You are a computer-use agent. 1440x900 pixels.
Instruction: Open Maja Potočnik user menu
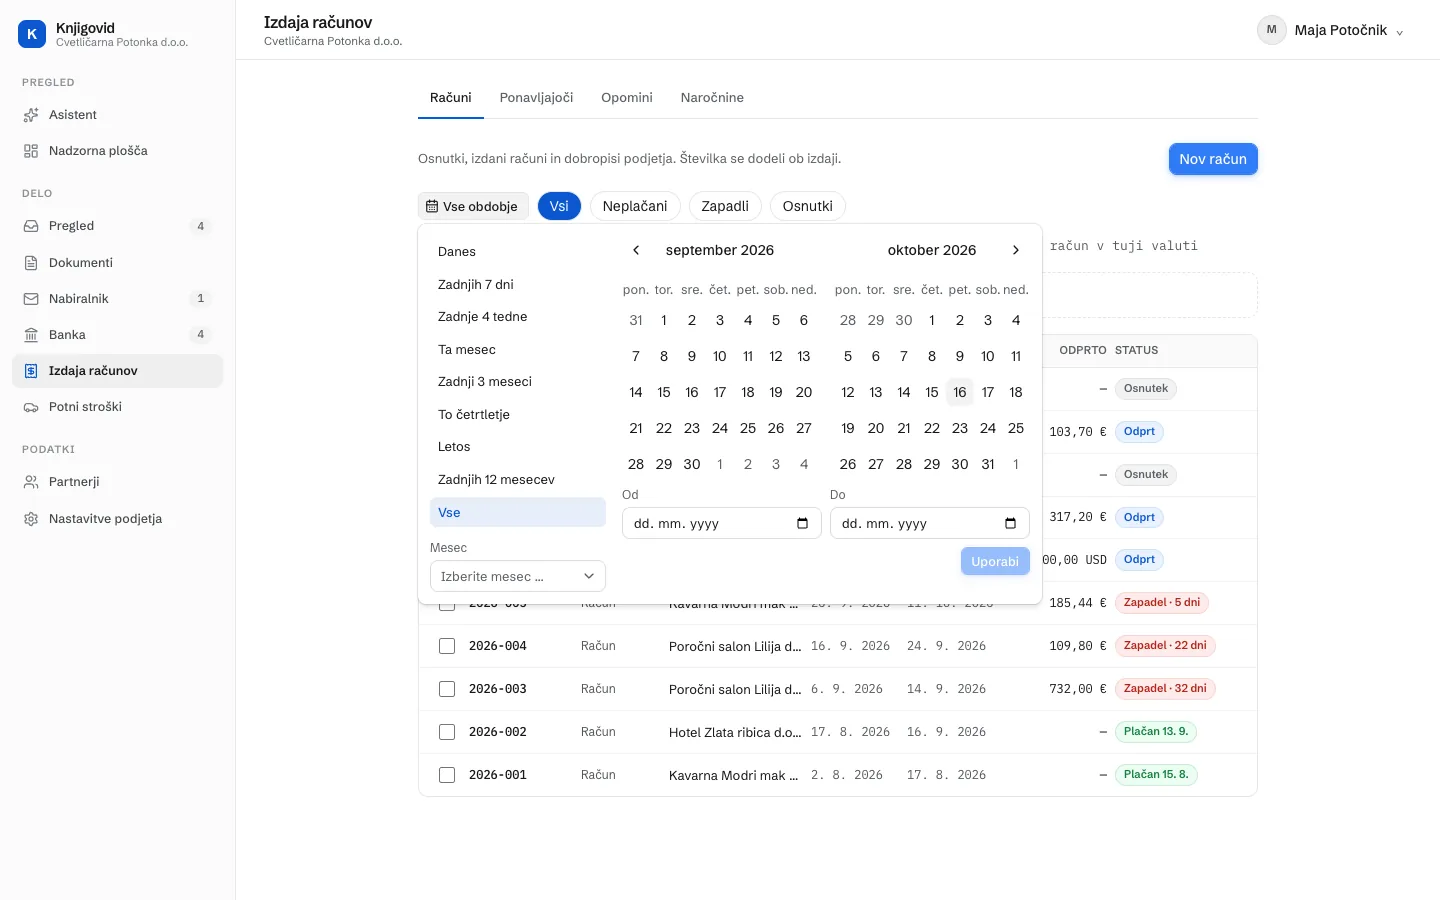pos(1331,30)
